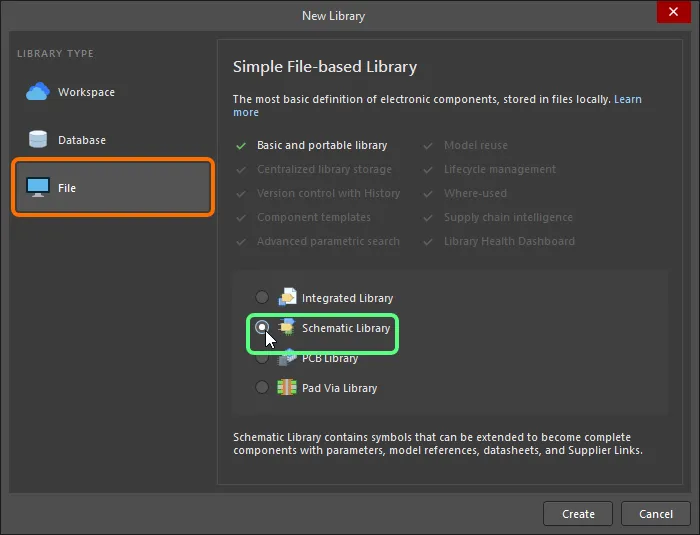Choose the PCB Library radio option

[x=262, y=358]
